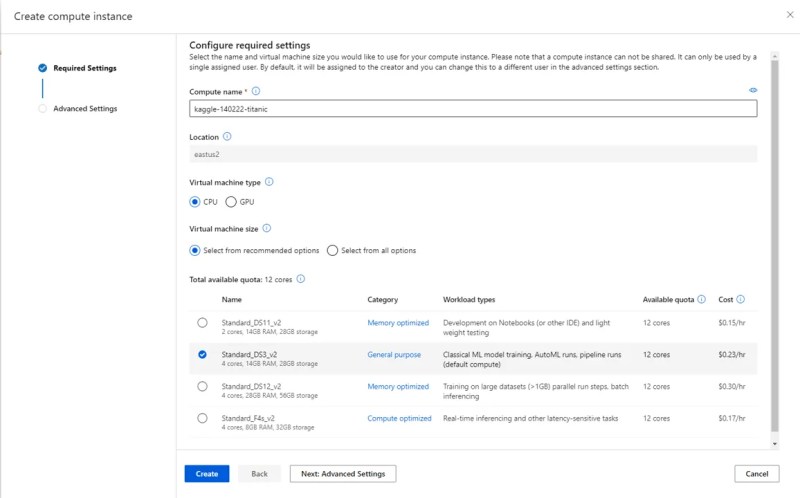Viewport: 800px width, 498px height.
Task: Open the Required Settings step
Action: click(85, 68)
